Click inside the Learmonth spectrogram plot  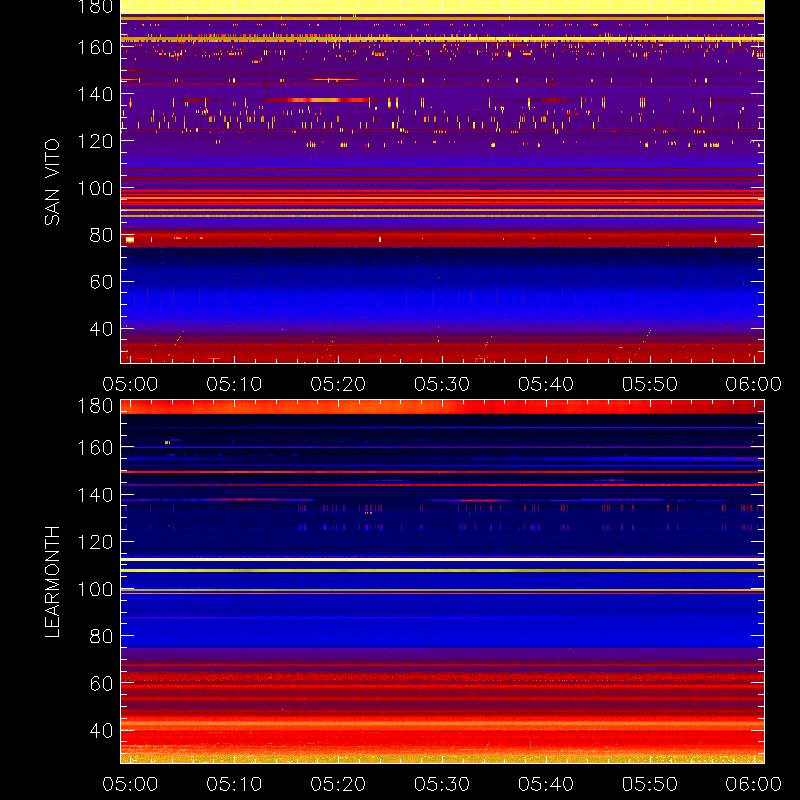(x=442, y=582)
